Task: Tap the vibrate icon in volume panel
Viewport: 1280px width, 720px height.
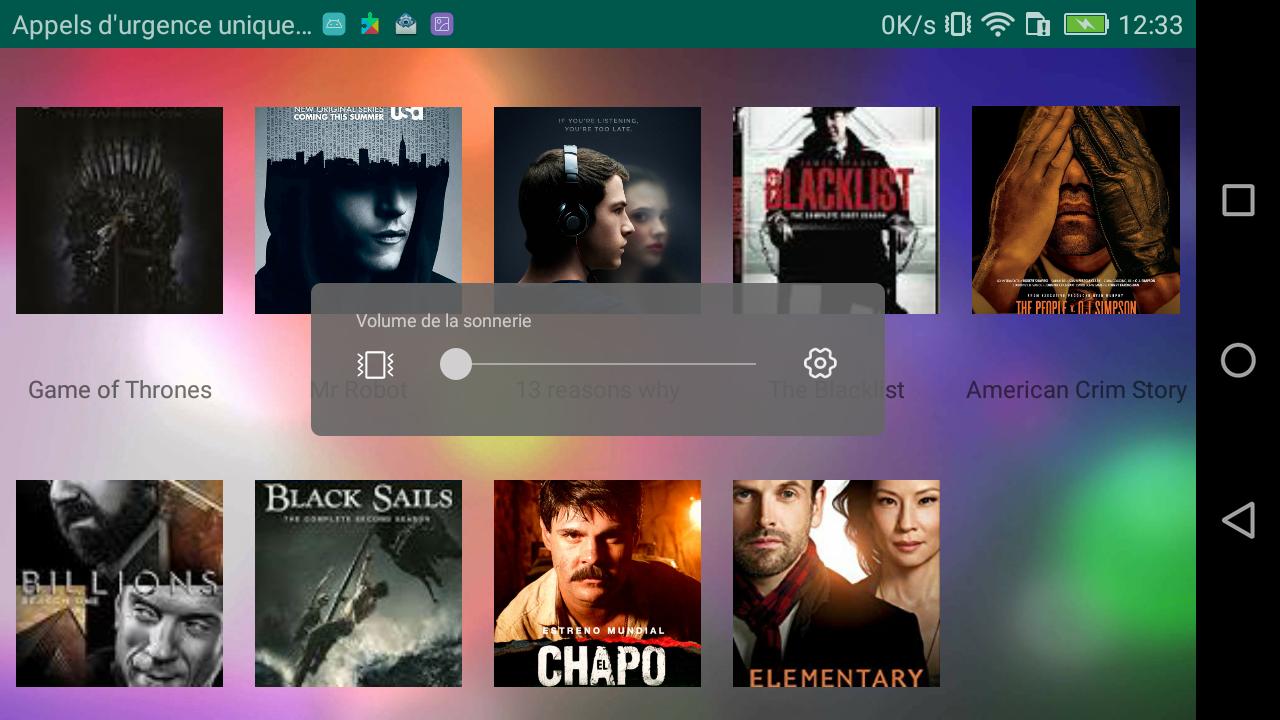Action: click(375, 364)
